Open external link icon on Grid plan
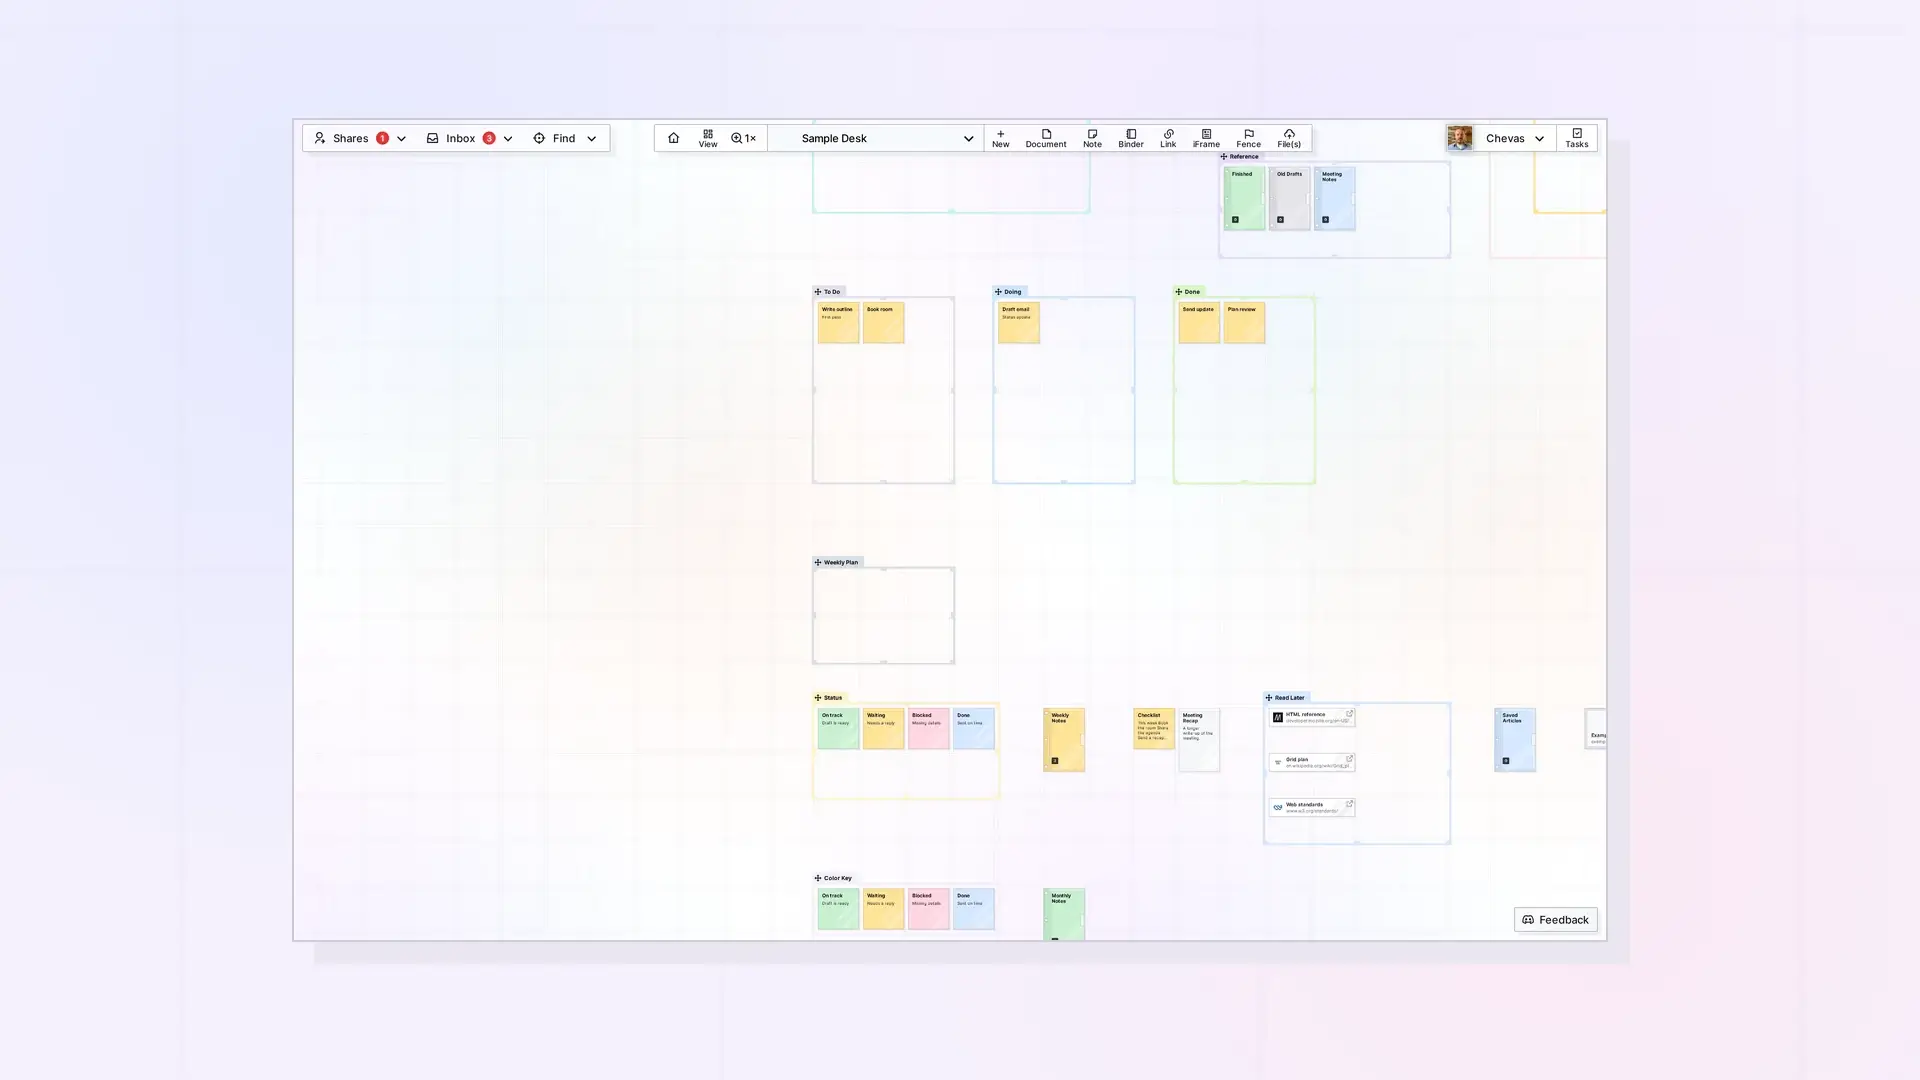 [1349, 759]
